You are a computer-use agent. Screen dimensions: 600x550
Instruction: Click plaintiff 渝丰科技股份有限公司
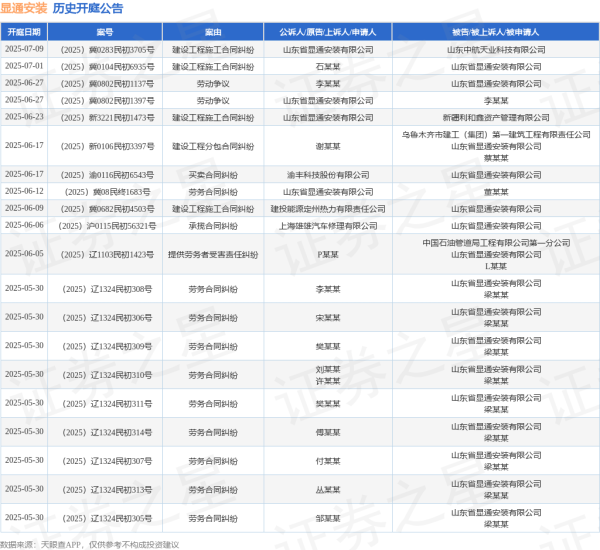327,174
